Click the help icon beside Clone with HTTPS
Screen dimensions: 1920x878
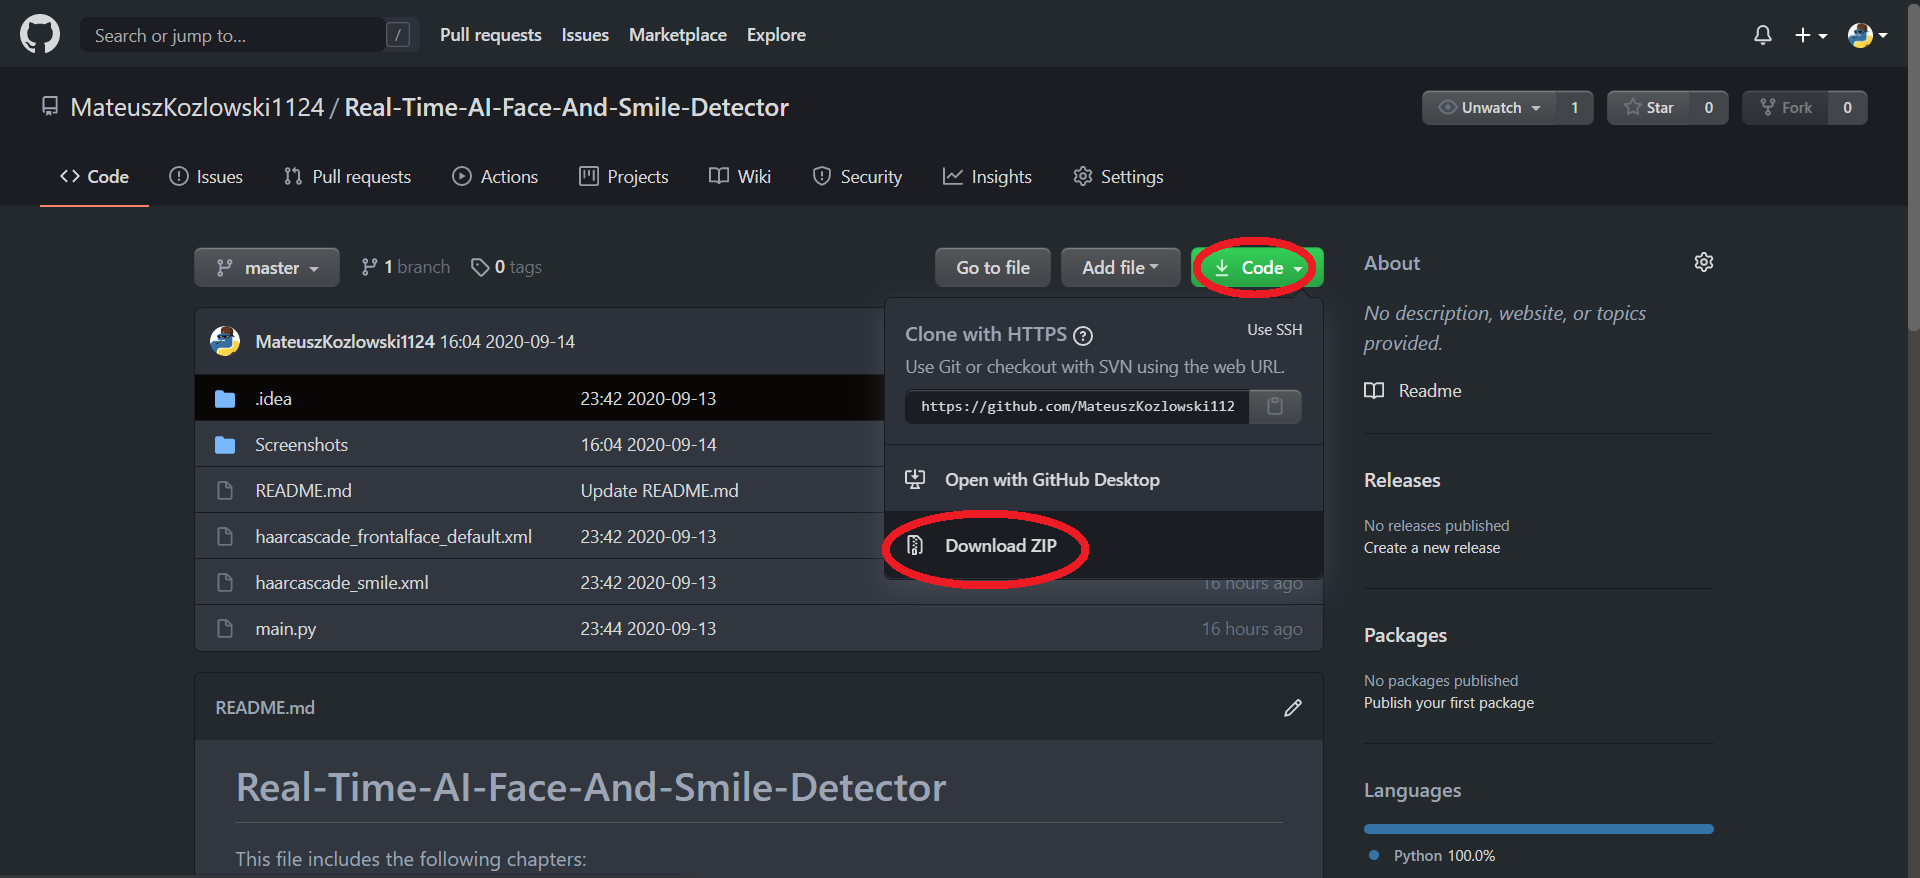tap(1082, 335)
